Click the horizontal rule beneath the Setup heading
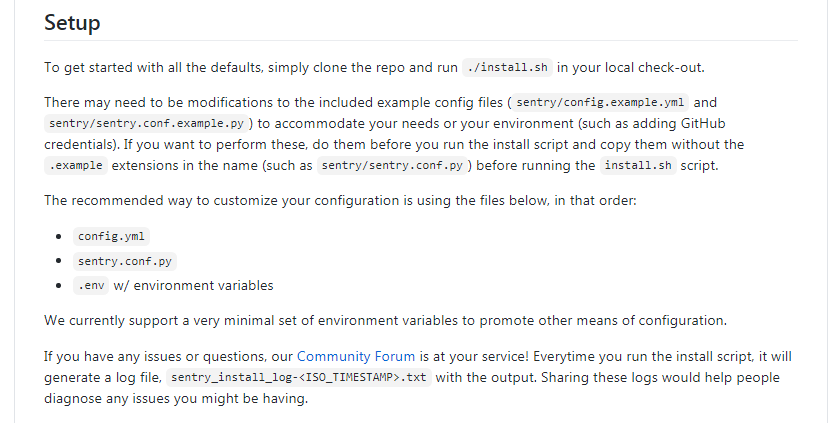Image resolution: width=838 pixels, height=423 pixels. point(421,41)
